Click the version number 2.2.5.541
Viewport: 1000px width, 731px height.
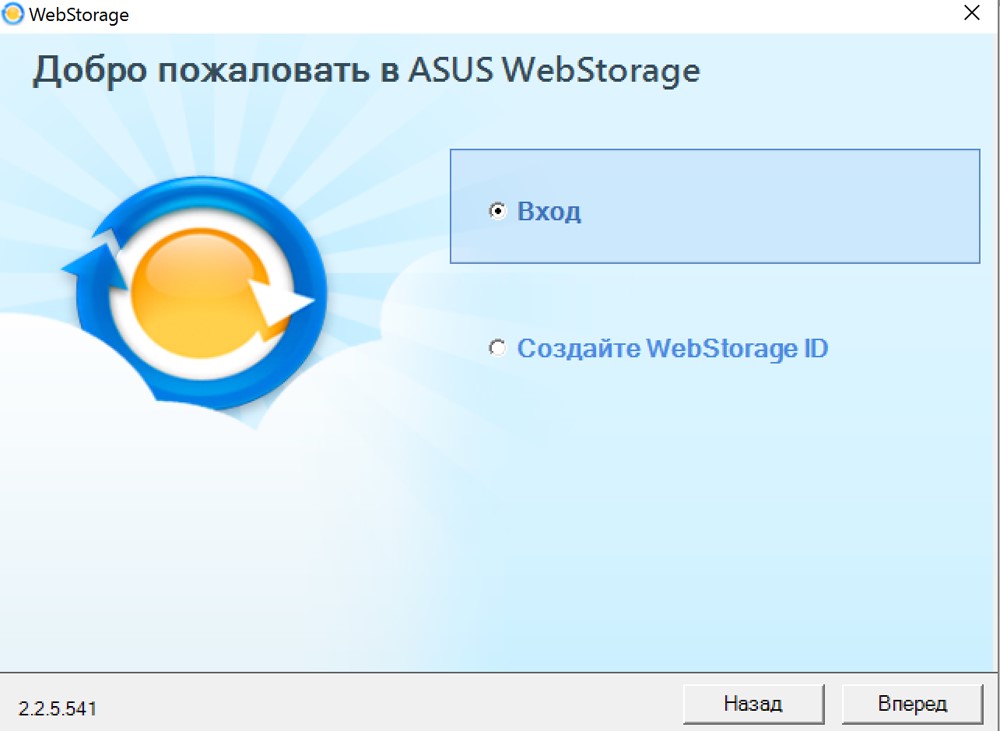click(57, 709)
